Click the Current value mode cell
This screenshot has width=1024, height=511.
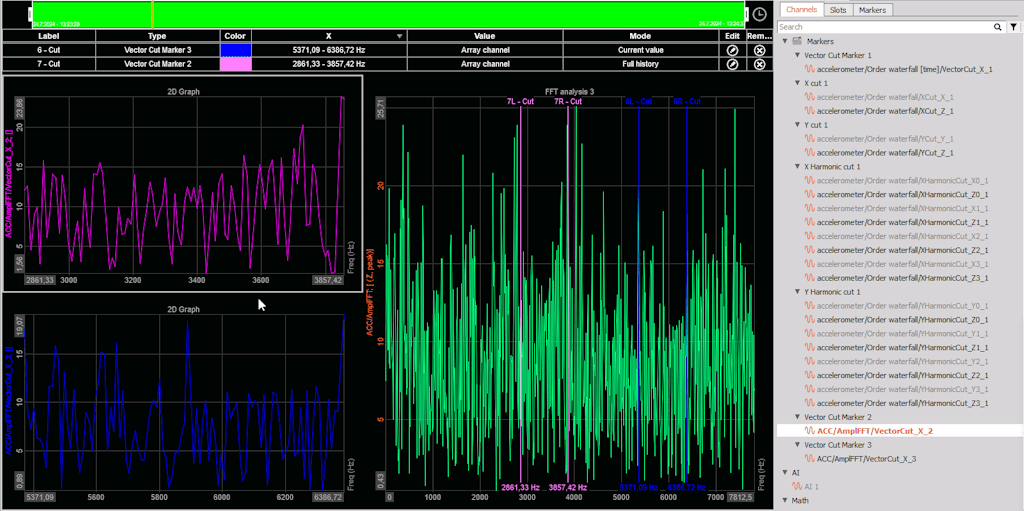coord(641,50)
